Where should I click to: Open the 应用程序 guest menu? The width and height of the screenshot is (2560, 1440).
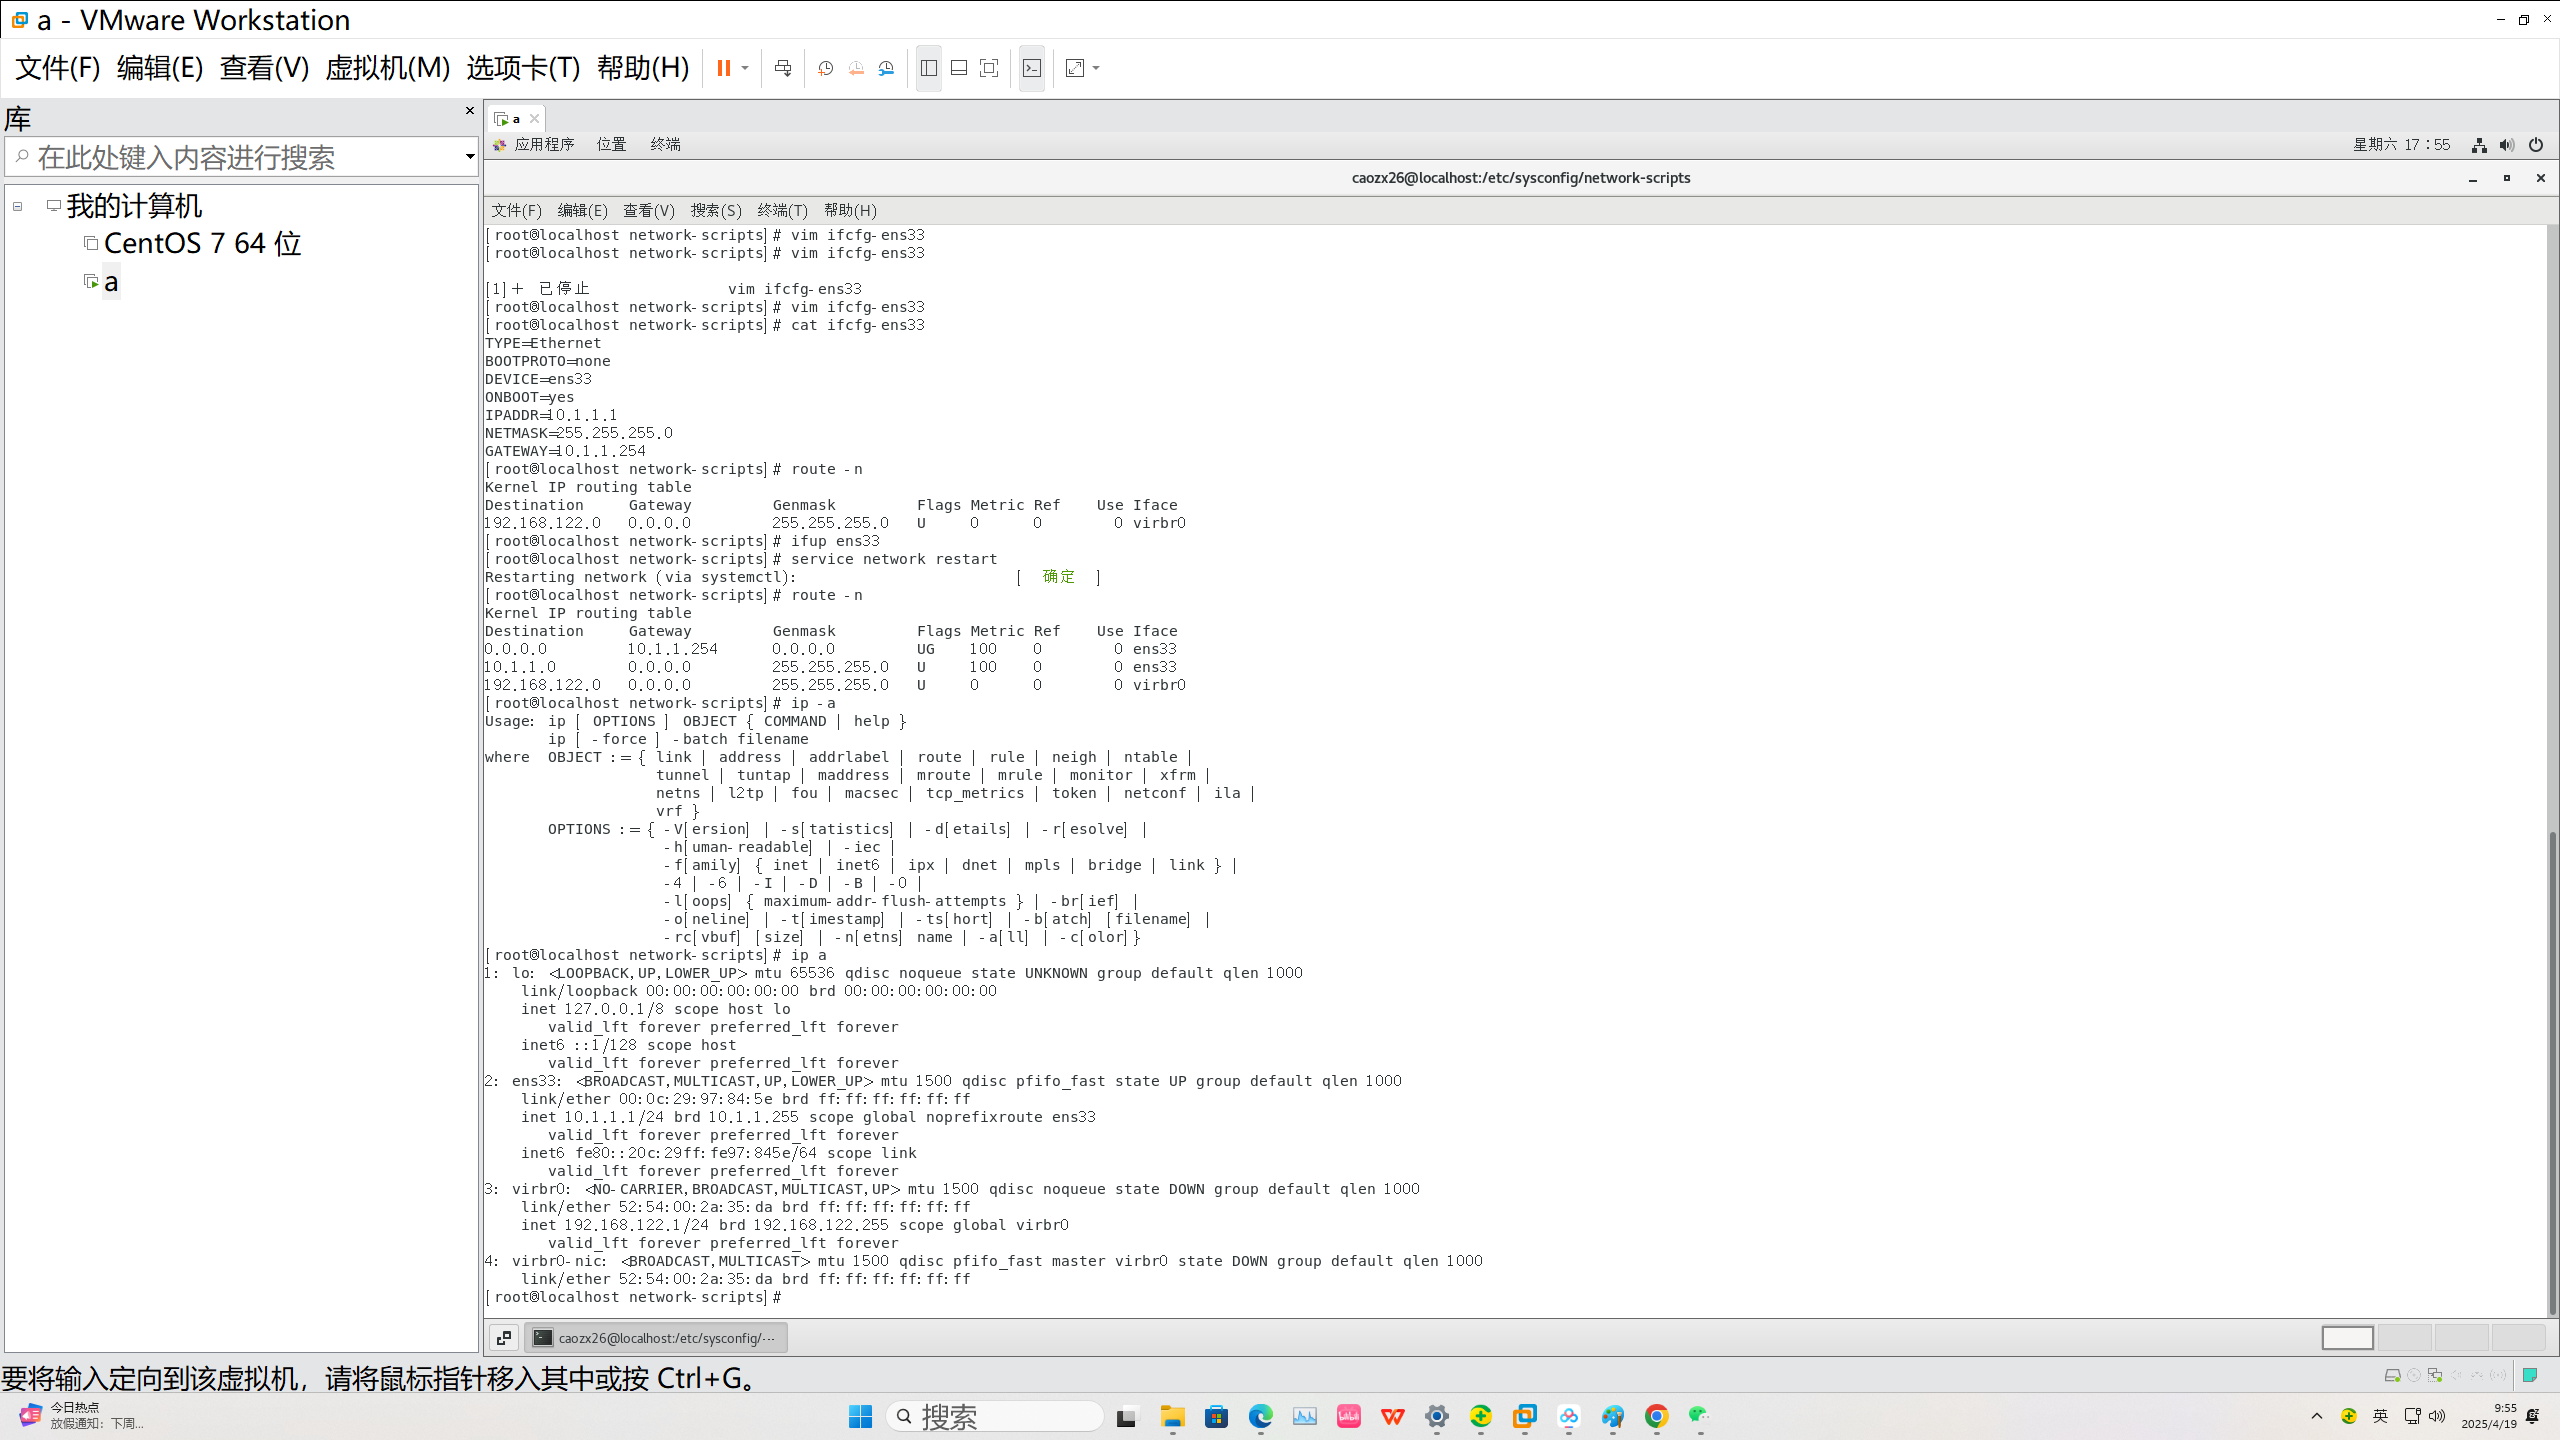pos(543,144)
